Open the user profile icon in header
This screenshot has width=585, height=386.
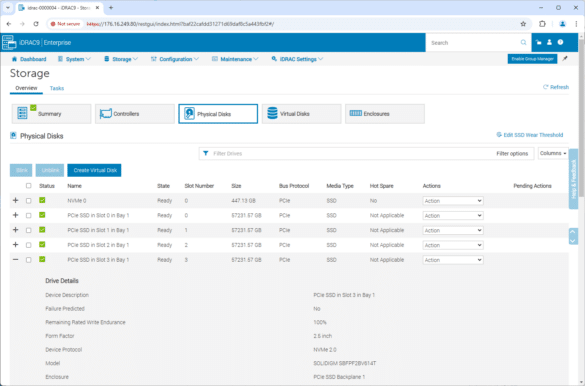549,42
